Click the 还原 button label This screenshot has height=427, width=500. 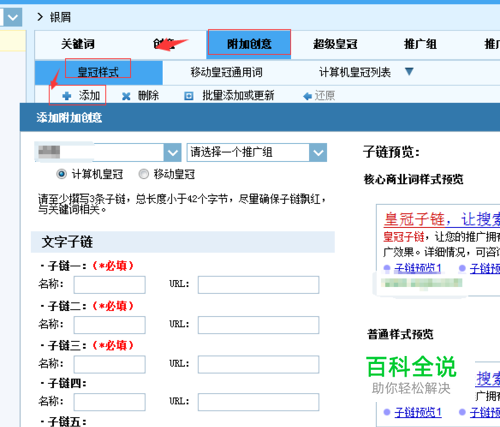pyautogui.click(x=325, y=96)
